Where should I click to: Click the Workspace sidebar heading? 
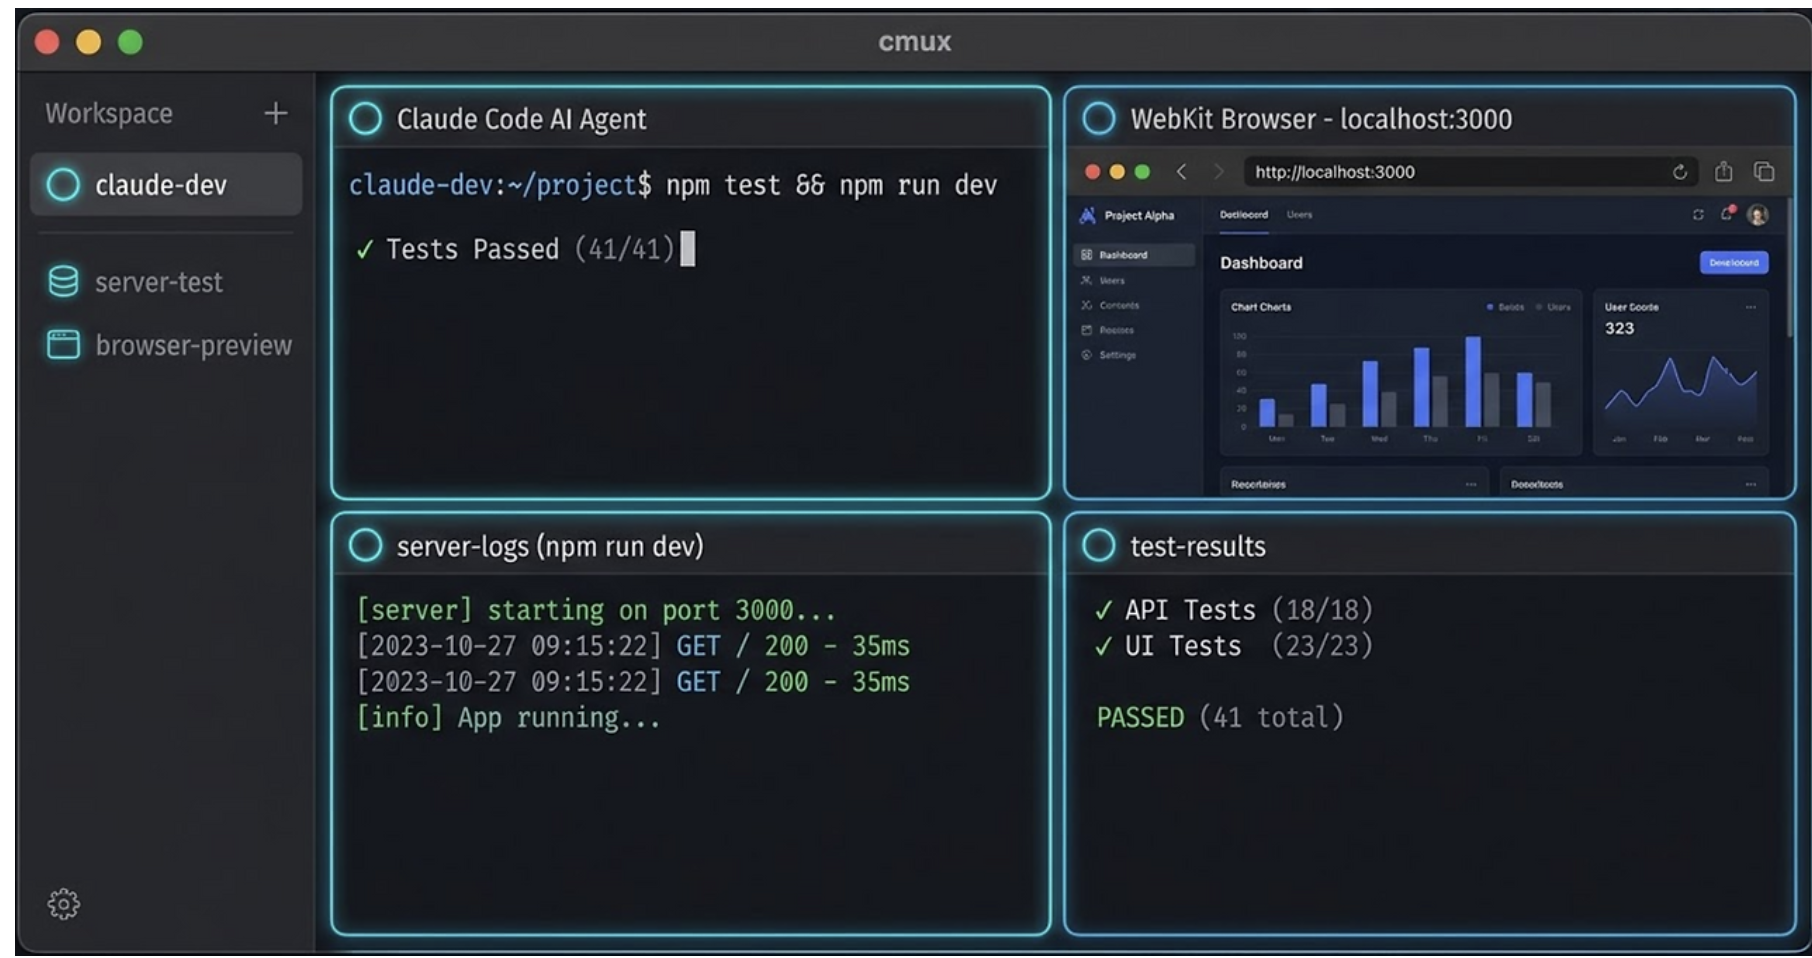[109, 114]
